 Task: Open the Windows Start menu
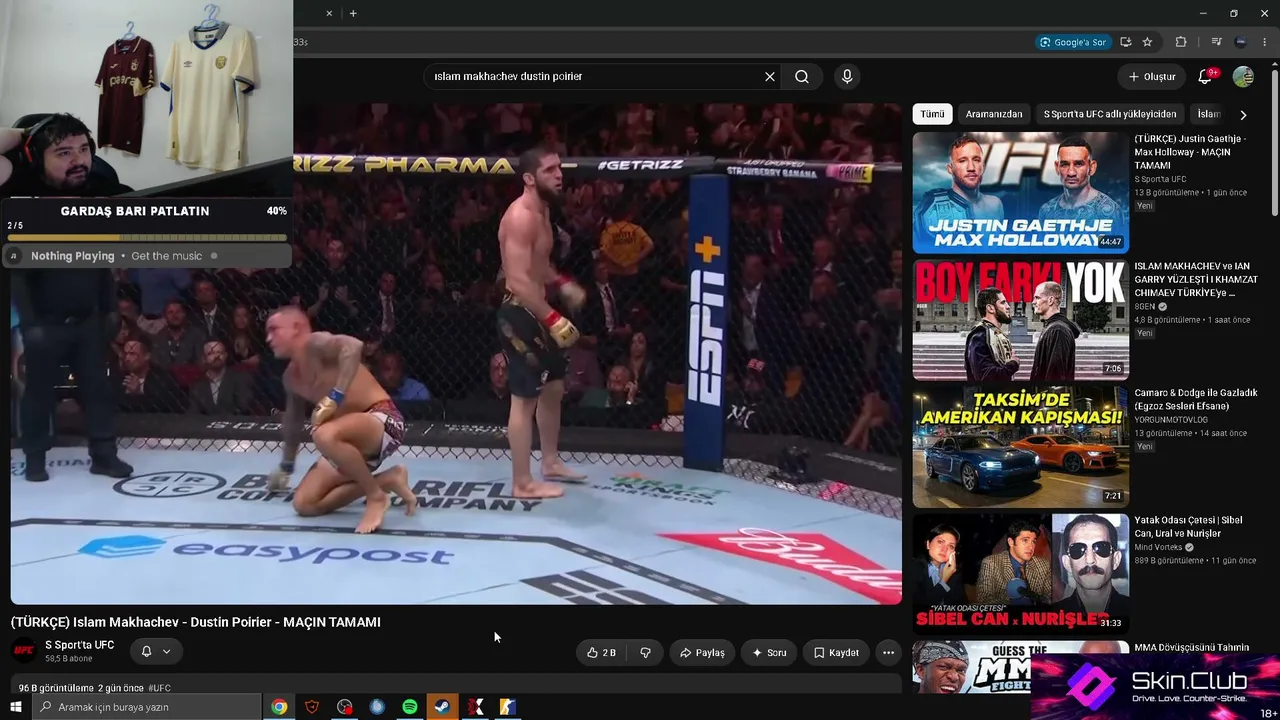click(16, 707)
